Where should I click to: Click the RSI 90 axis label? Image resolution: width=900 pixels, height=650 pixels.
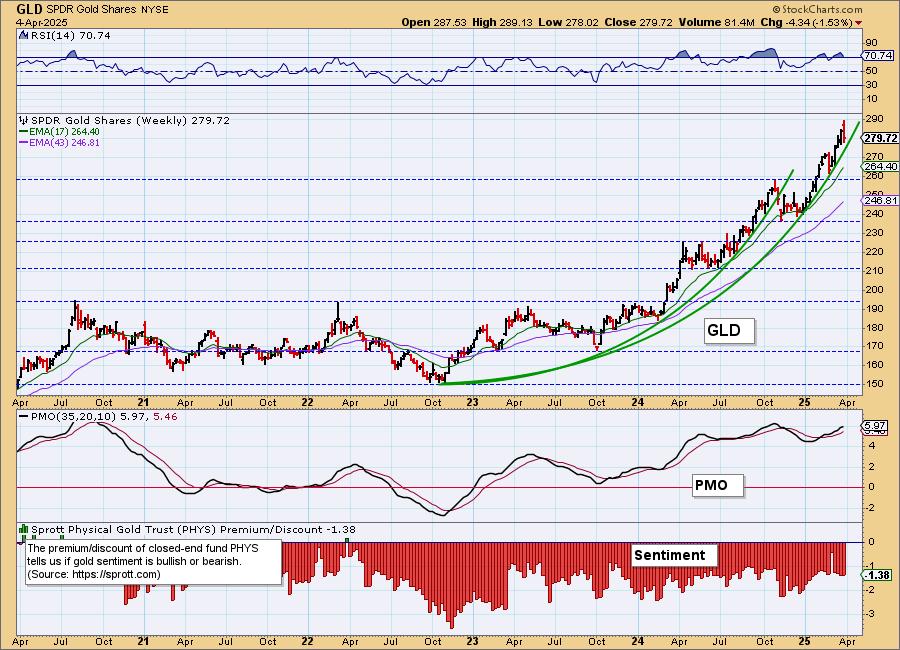[871, 42]
